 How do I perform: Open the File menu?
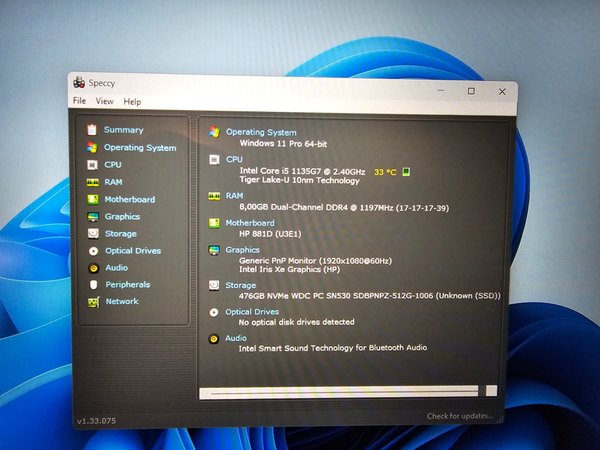click(79, 101)
